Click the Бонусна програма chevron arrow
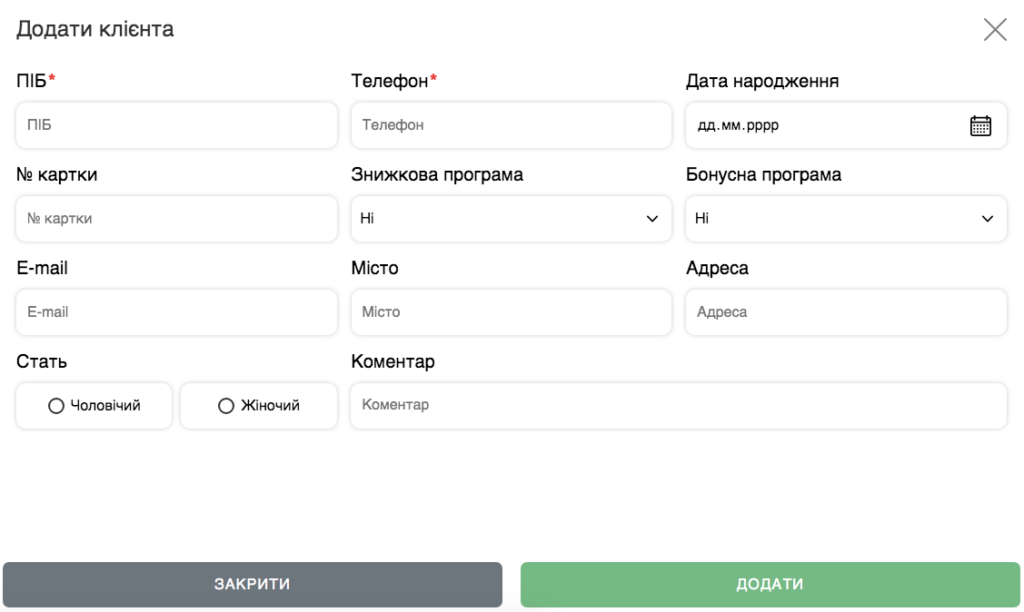The image size is (1024, 612). coord(987,219)
